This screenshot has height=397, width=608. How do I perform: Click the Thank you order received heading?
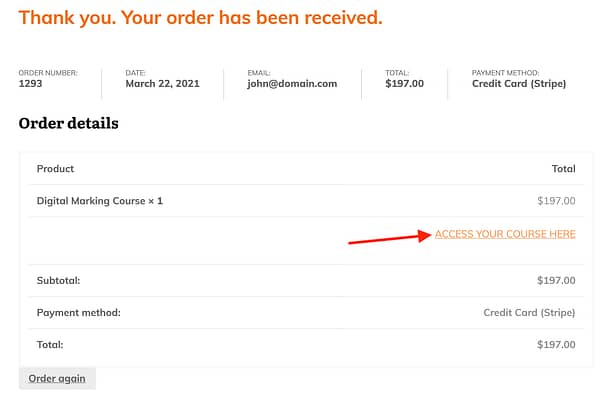(200, 18)
